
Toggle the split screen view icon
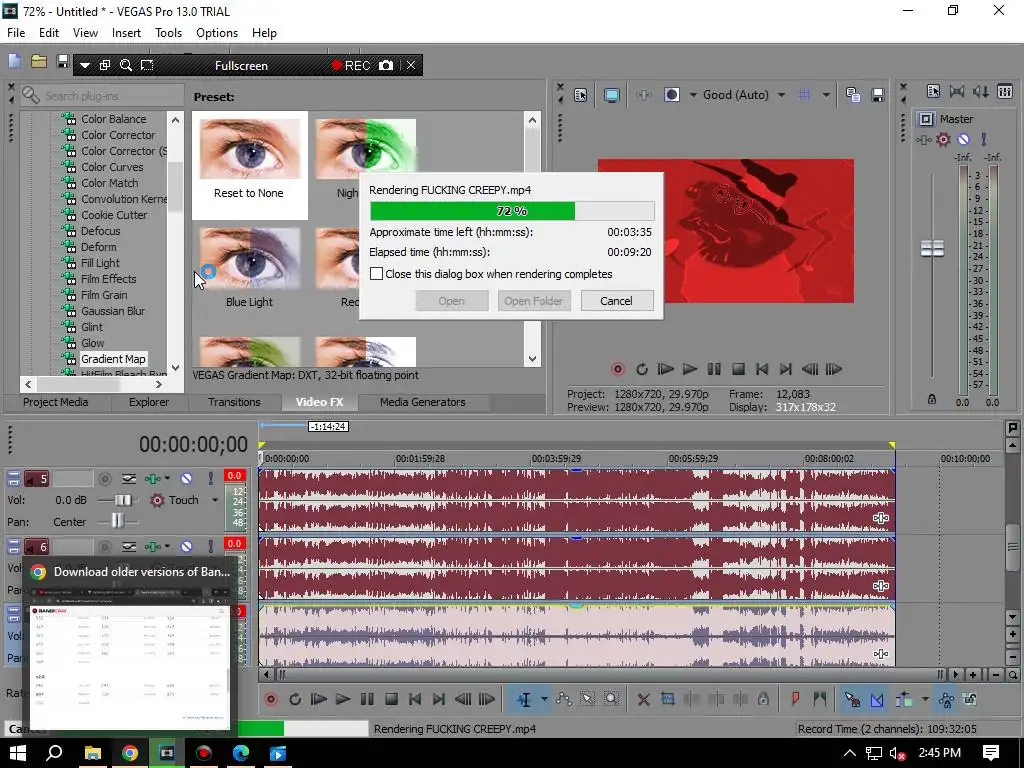(x=672, y=95)
